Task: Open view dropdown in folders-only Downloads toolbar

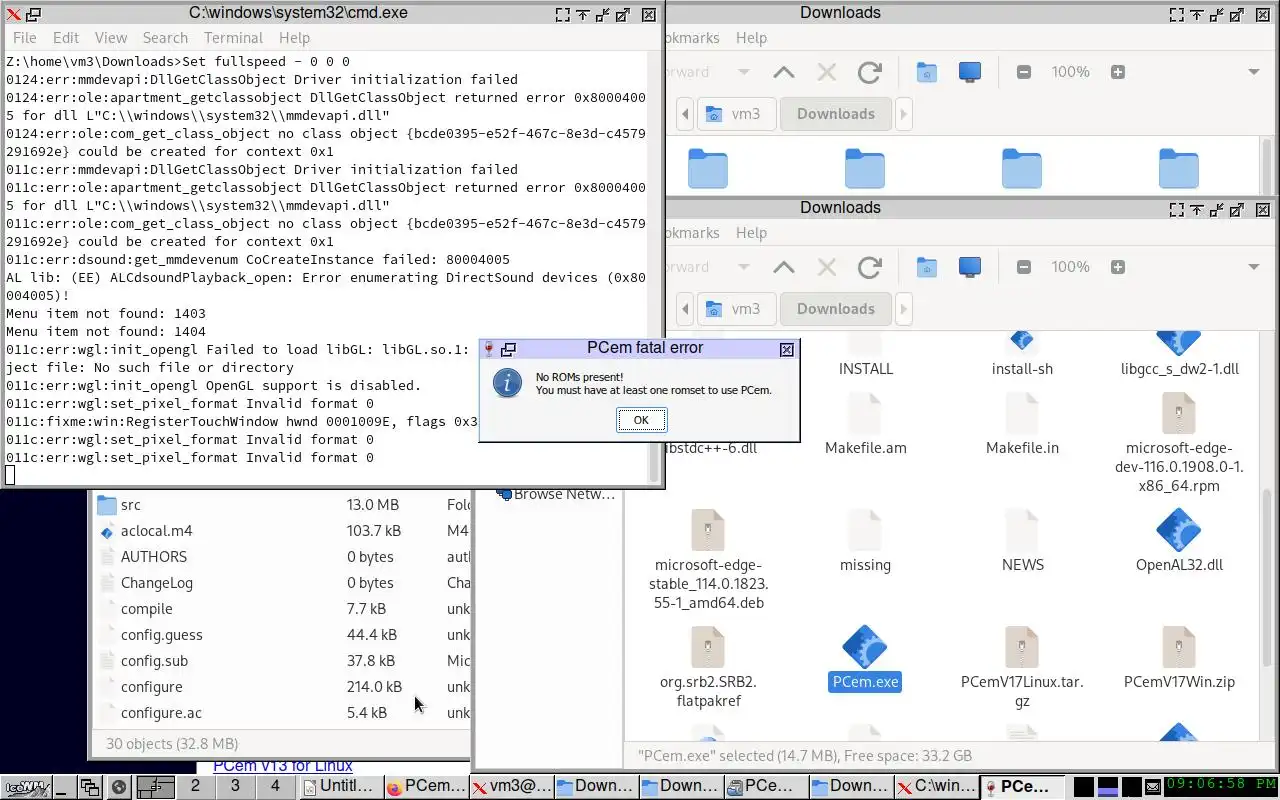Action: click(x=1254, y=72)
